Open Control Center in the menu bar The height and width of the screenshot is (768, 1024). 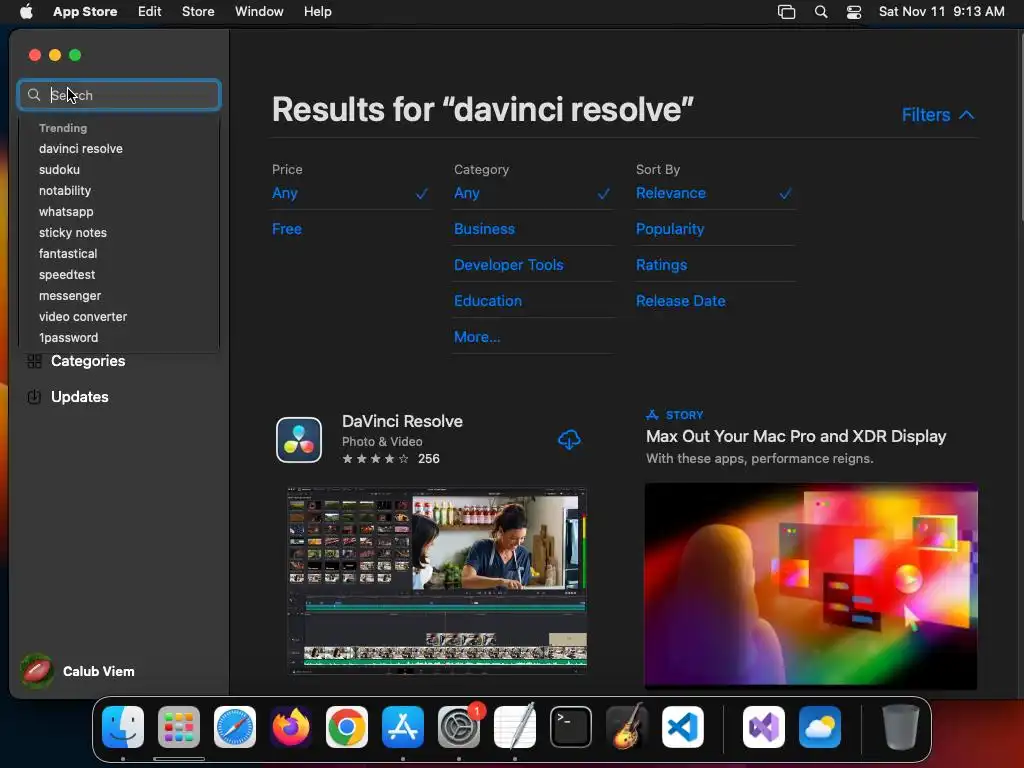(854, 12)
